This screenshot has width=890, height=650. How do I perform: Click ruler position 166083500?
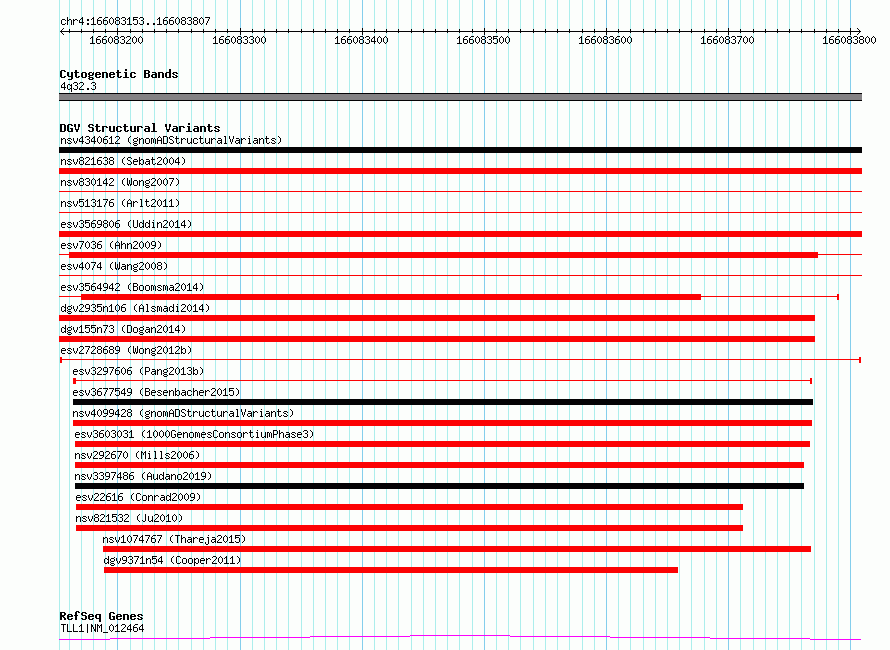[483, 40]
